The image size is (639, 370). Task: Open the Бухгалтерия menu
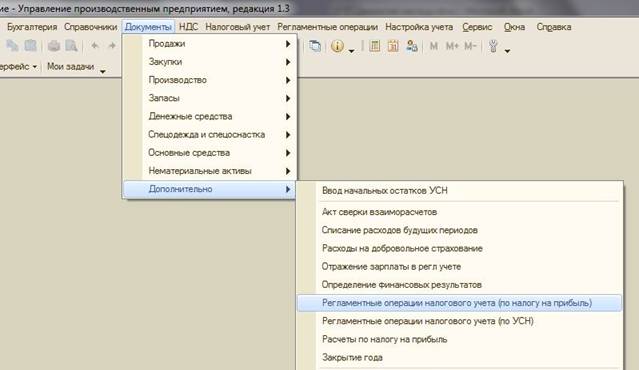point(32,27)
